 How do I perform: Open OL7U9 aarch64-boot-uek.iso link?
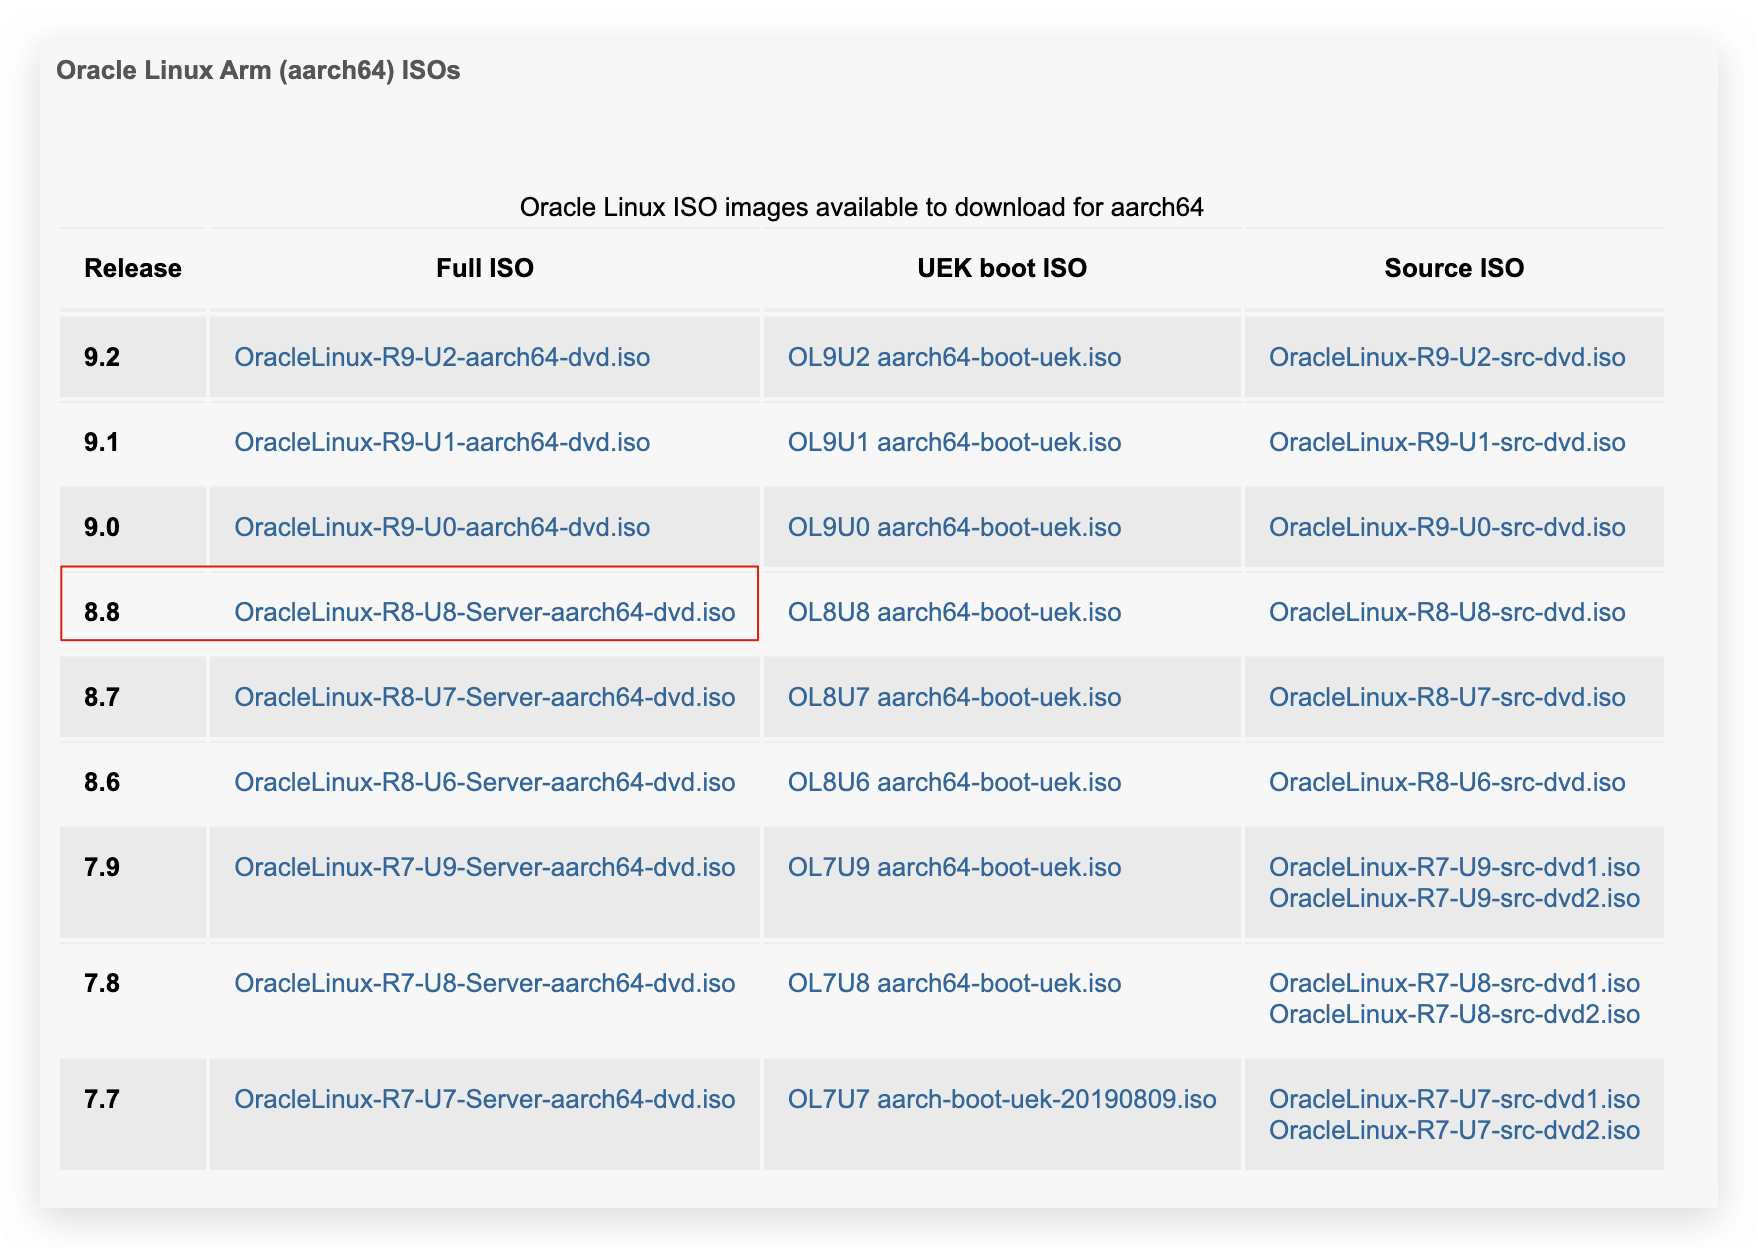point(954,867)
